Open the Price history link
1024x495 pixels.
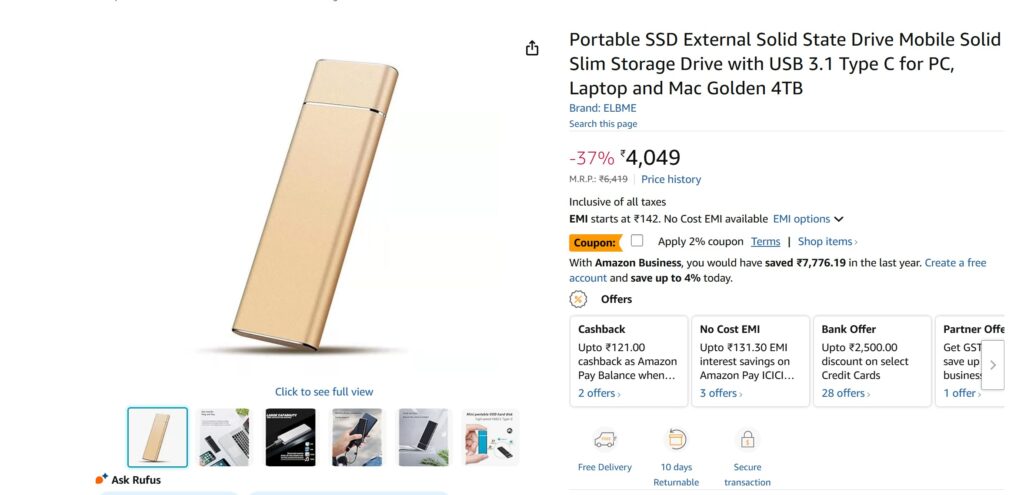[671, 180]
